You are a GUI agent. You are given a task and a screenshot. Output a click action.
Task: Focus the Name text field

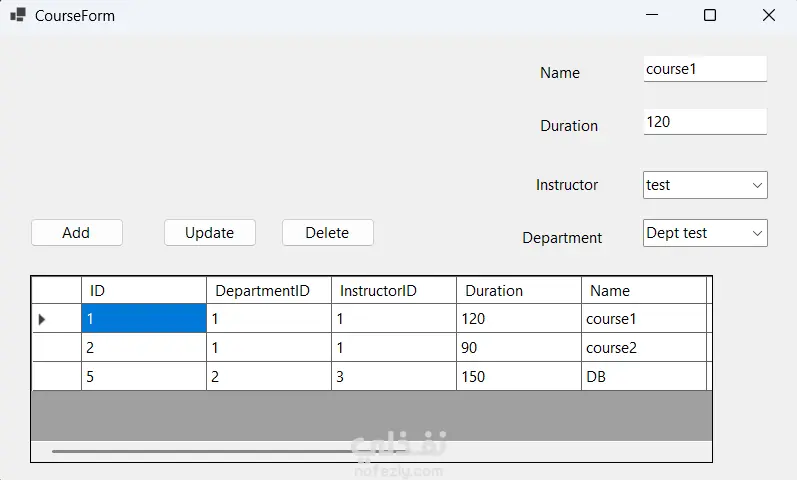[704, 69]
